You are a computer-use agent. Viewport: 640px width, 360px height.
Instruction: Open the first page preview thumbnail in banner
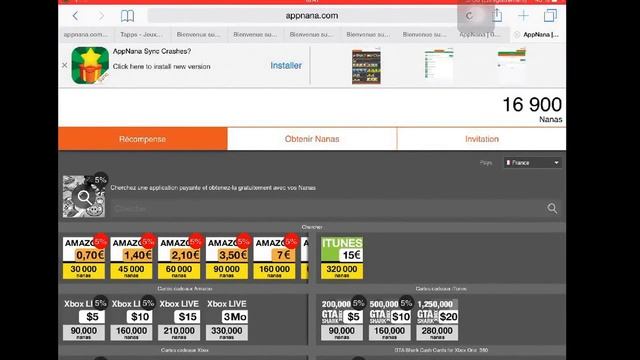point(366,66)
